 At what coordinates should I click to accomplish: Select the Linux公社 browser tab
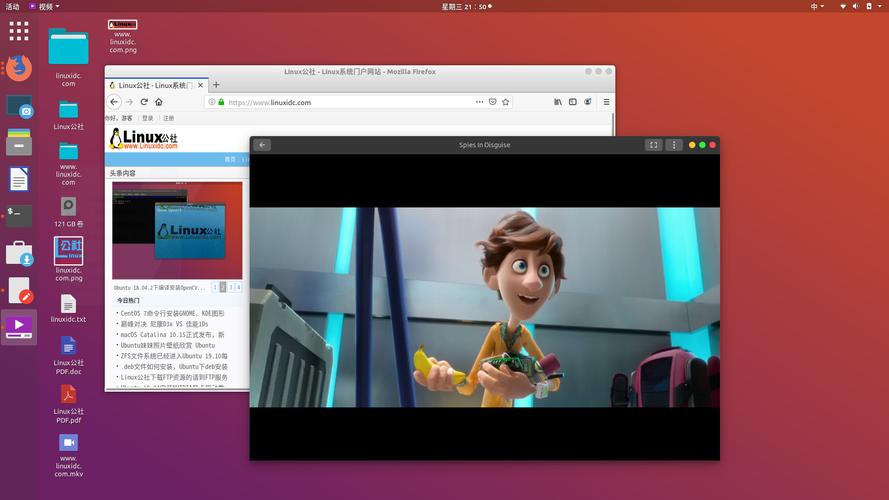[155, 85]
